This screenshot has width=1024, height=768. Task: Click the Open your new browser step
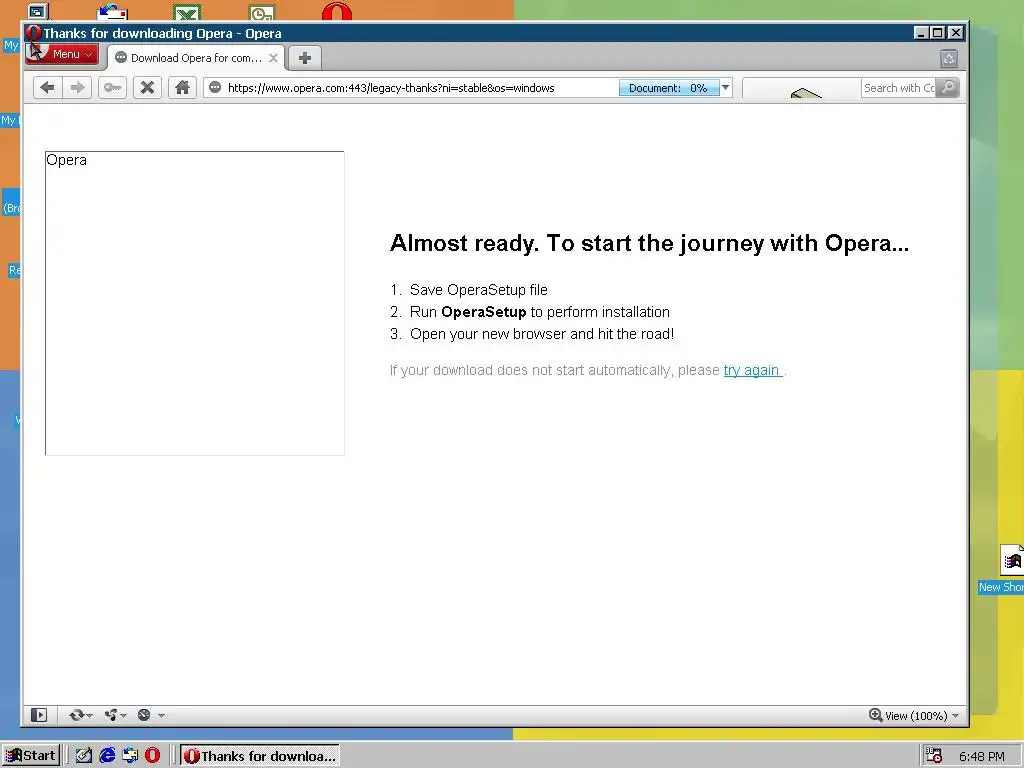(542, 334)
